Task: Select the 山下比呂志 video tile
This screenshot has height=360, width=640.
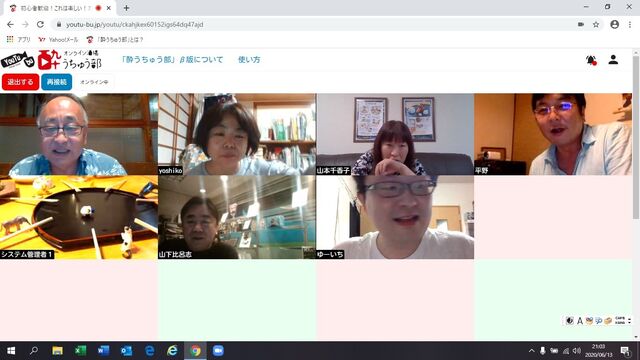Action: coord(237,218)
